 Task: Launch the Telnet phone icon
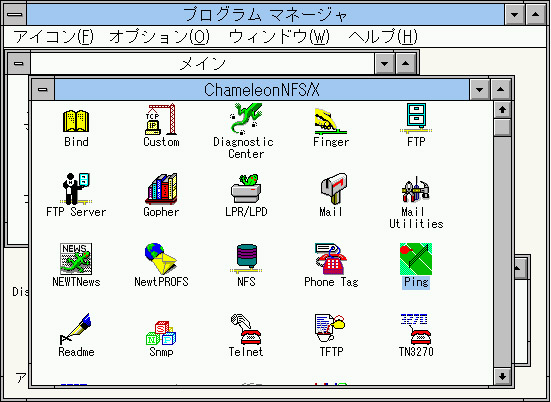coord(246,329)
